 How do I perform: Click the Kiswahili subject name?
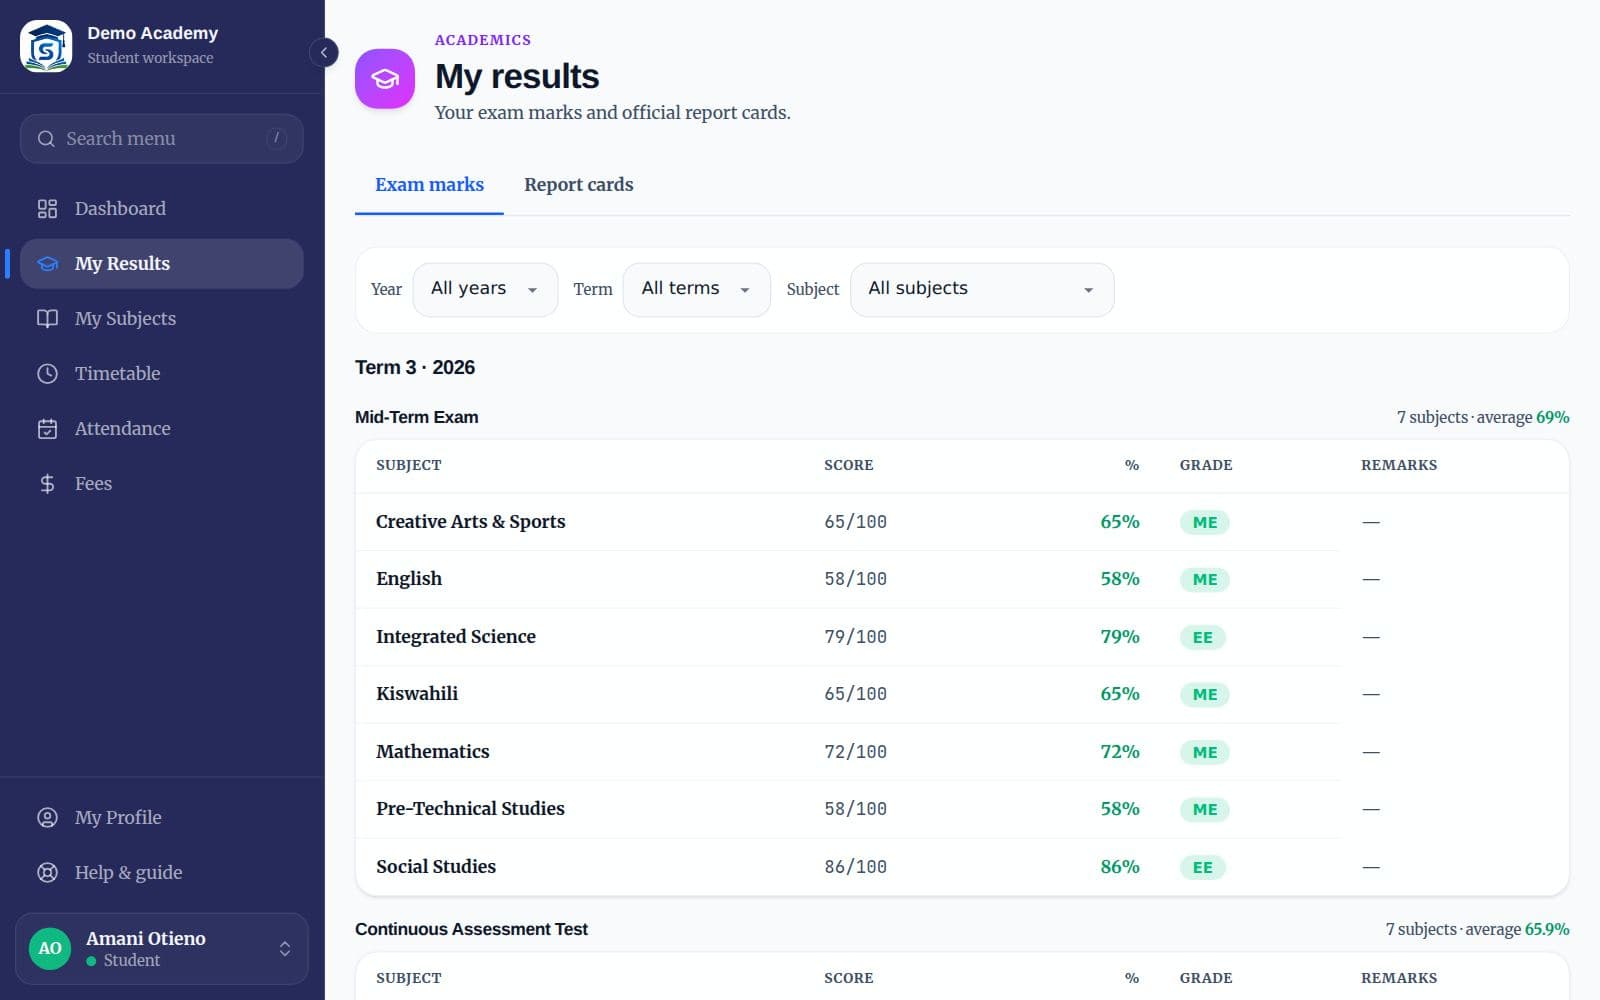tap(417, 693)
